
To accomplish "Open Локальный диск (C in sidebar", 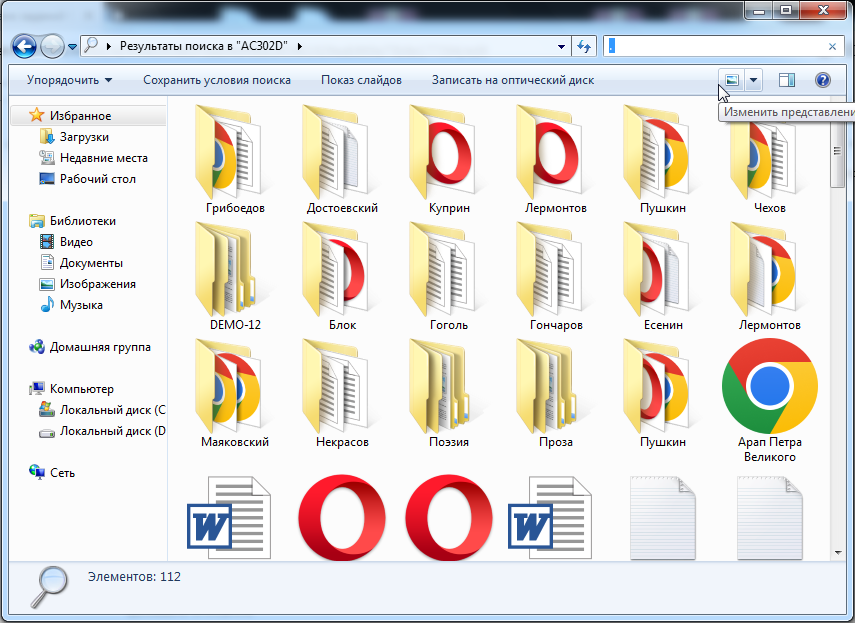I will point(112,410).
